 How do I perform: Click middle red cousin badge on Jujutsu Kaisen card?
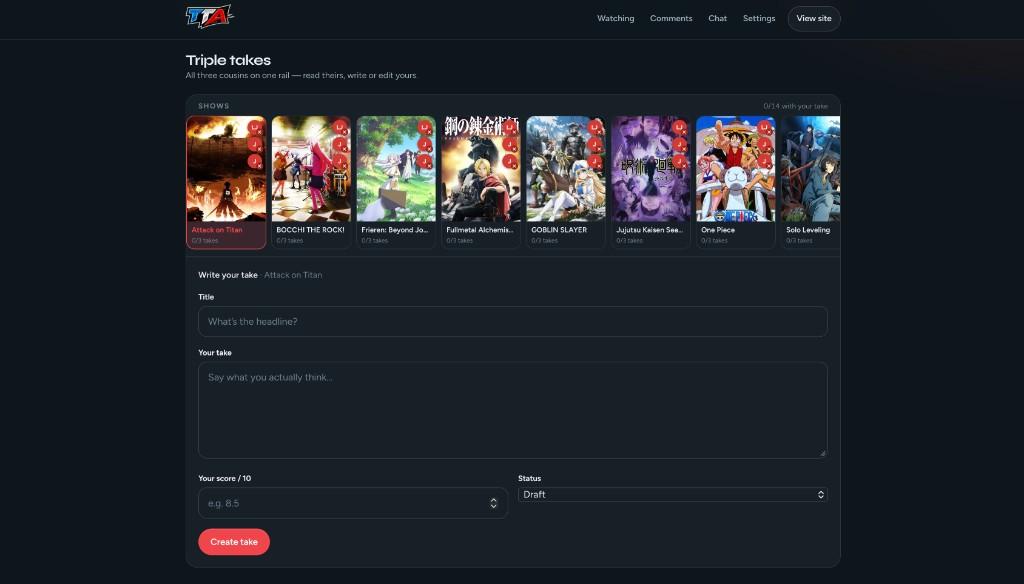click(679, 144)
